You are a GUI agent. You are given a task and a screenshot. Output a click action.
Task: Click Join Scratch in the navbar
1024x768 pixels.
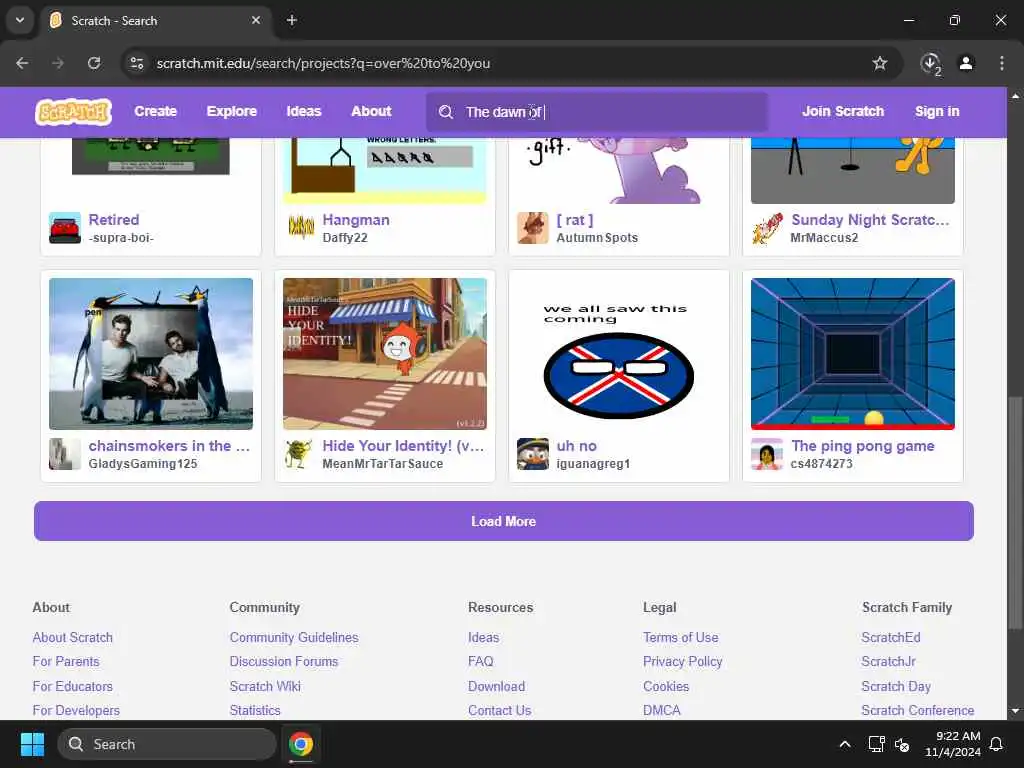click(x=843, y=112)
